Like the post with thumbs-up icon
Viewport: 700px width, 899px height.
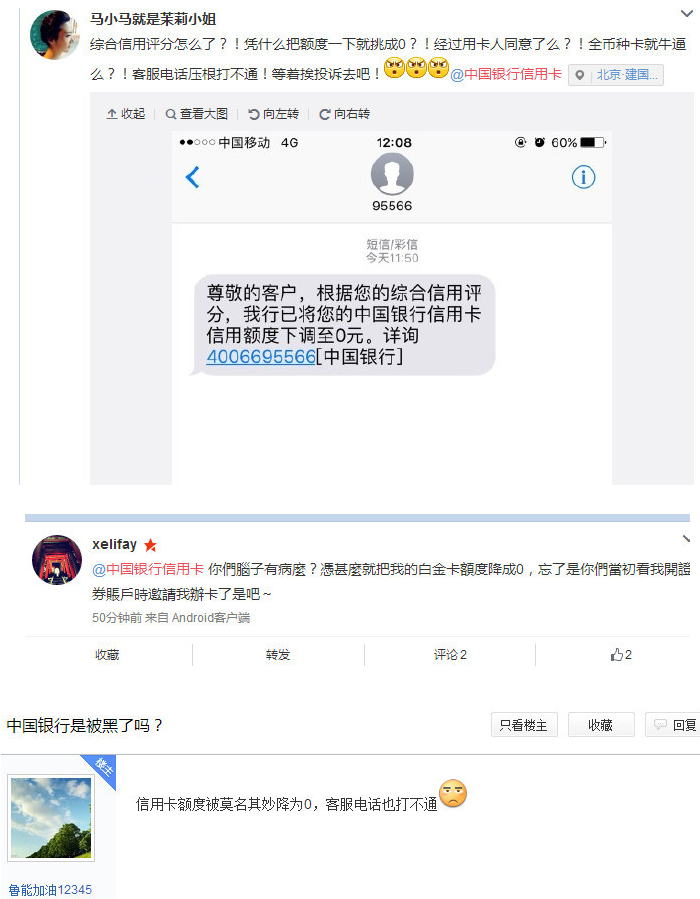tap(621, 654)
